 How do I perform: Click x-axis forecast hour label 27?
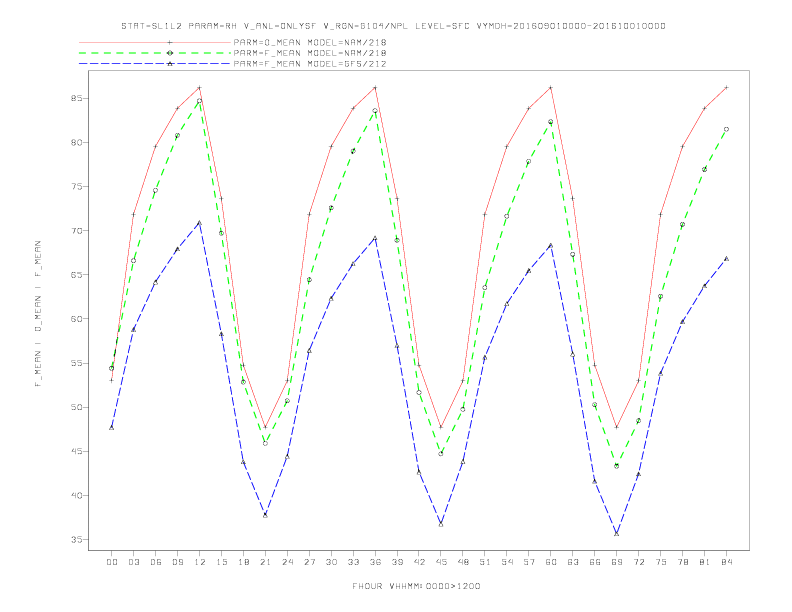[x=309, y=562]
